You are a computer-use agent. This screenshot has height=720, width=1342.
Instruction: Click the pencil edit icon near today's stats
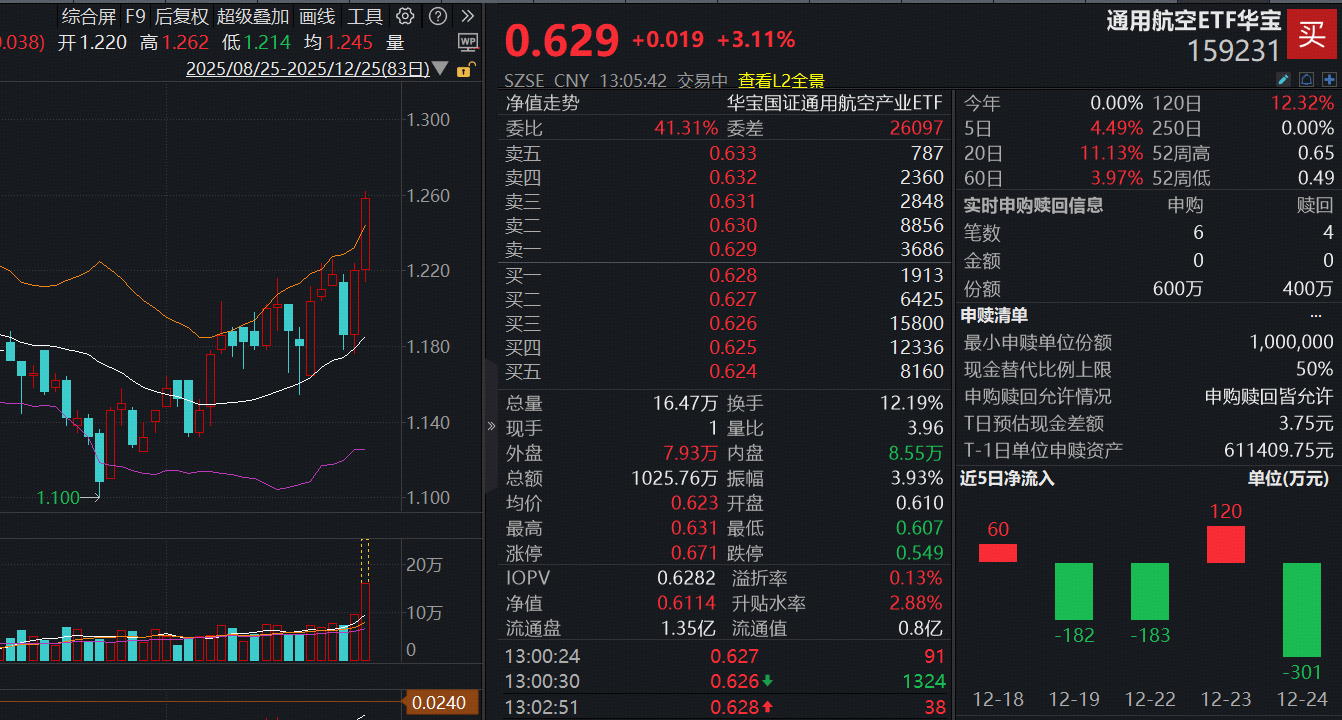pos(1284,79)
